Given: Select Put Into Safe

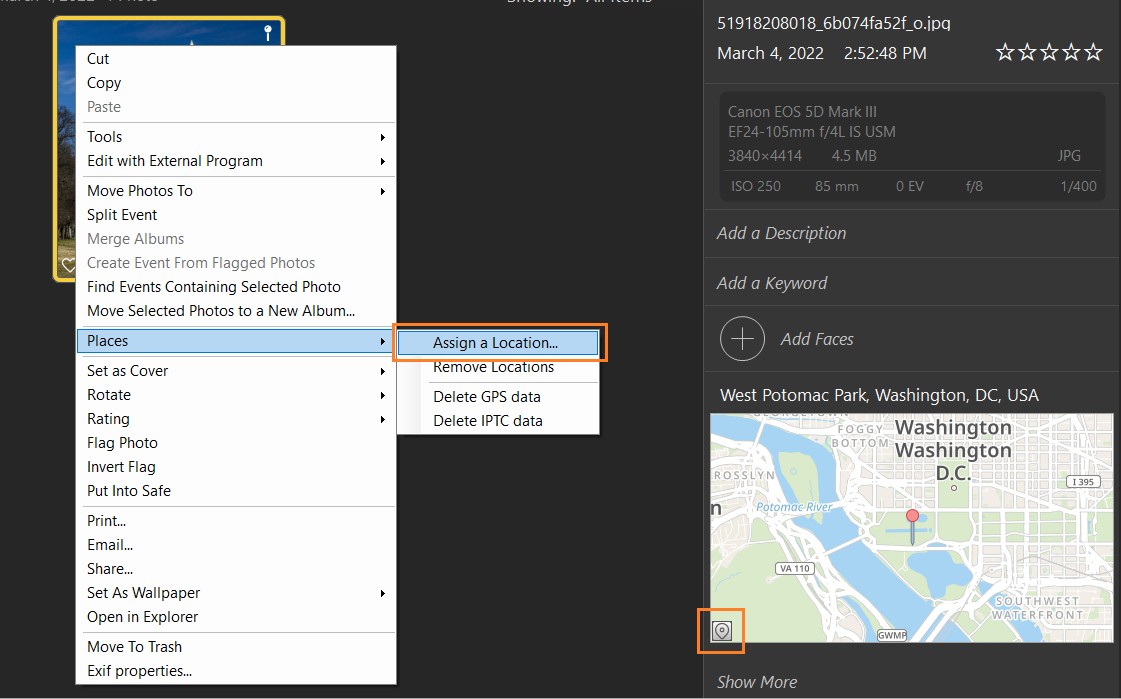Looking at the screenshot, I should (x=236, y=491).
